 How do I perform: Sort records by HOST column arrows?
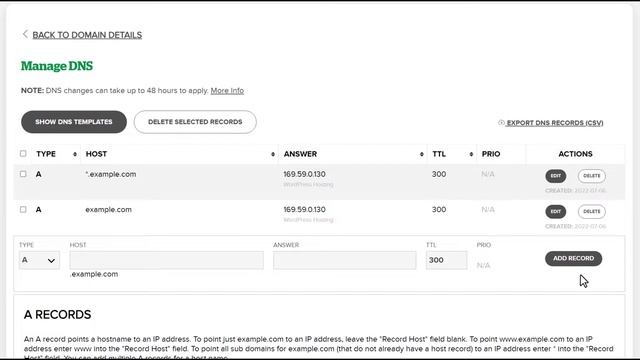(x=273, y=154)
